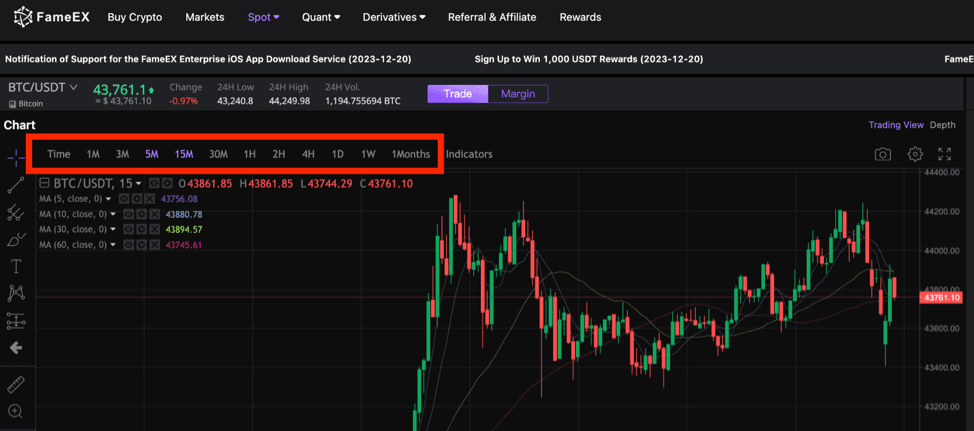Select the trend line drawing tool
Image resolution: width=974 pixels, height=431 pixels.
point(16,185)
